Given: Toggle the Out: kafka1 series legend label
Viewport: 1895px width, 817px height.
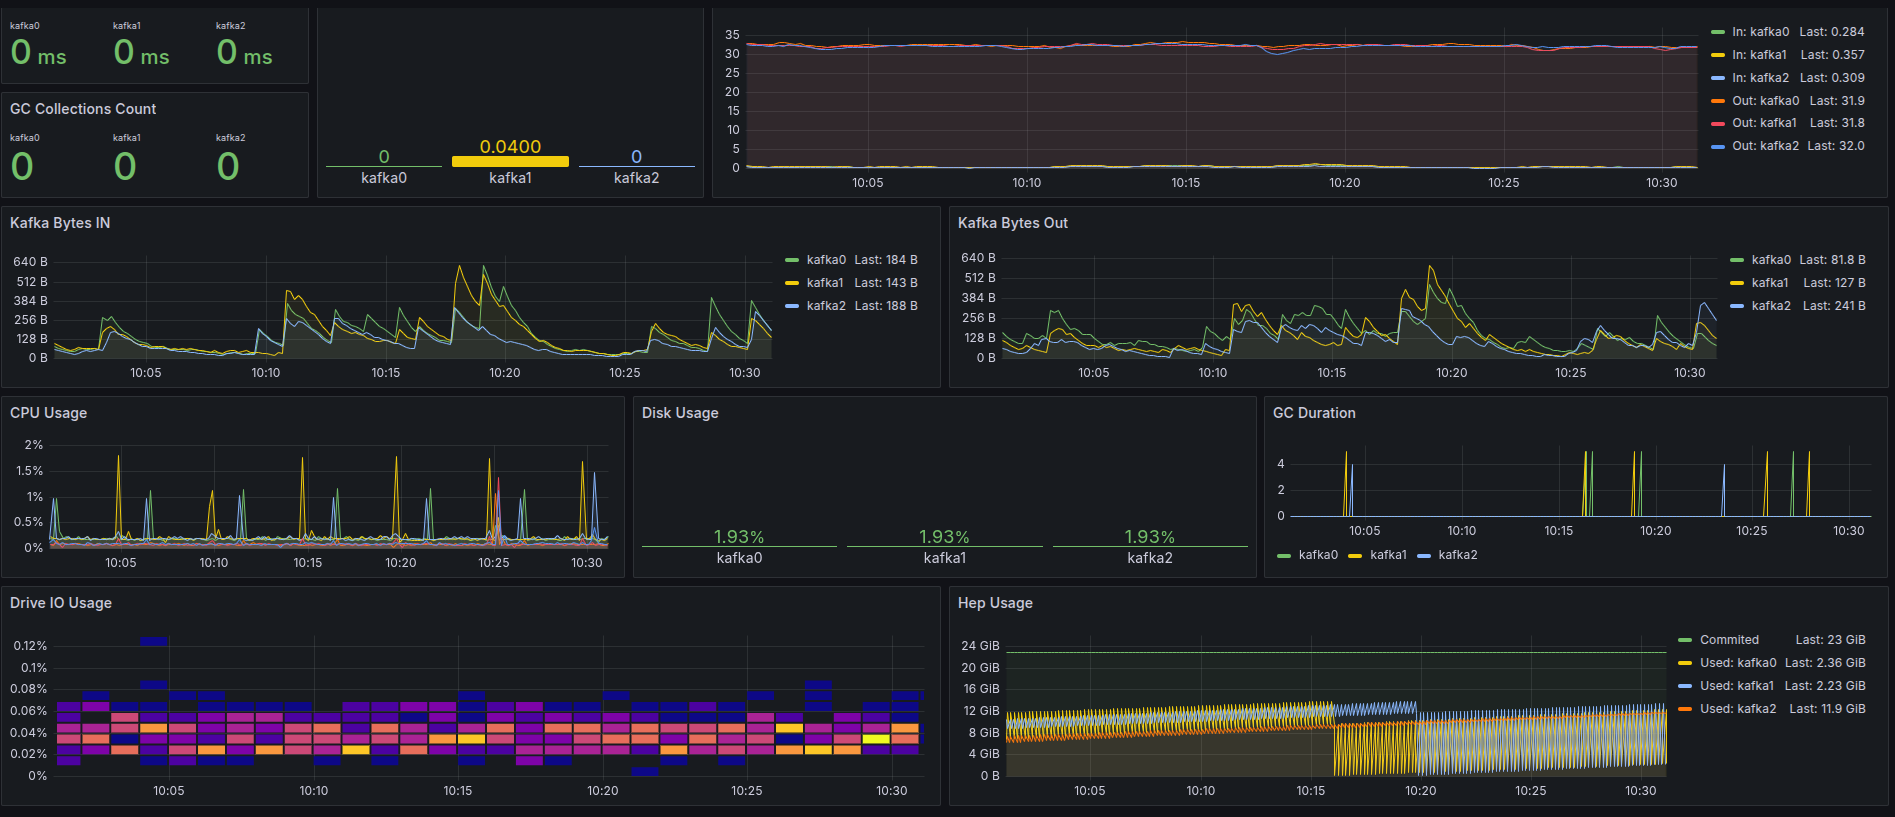Looking at the screenshot, I should click(1764, 123).
